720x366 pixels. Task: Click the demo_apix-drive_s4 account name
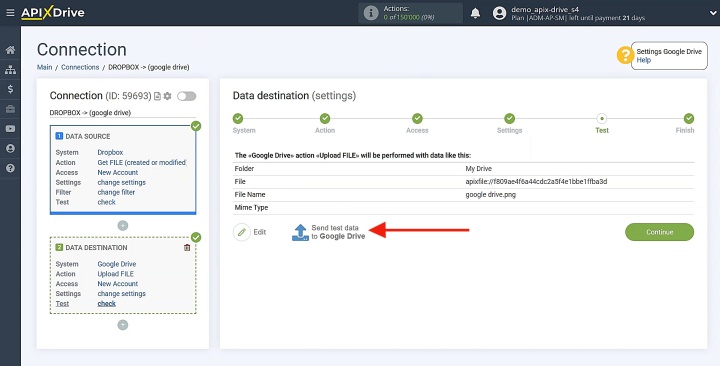545,9
